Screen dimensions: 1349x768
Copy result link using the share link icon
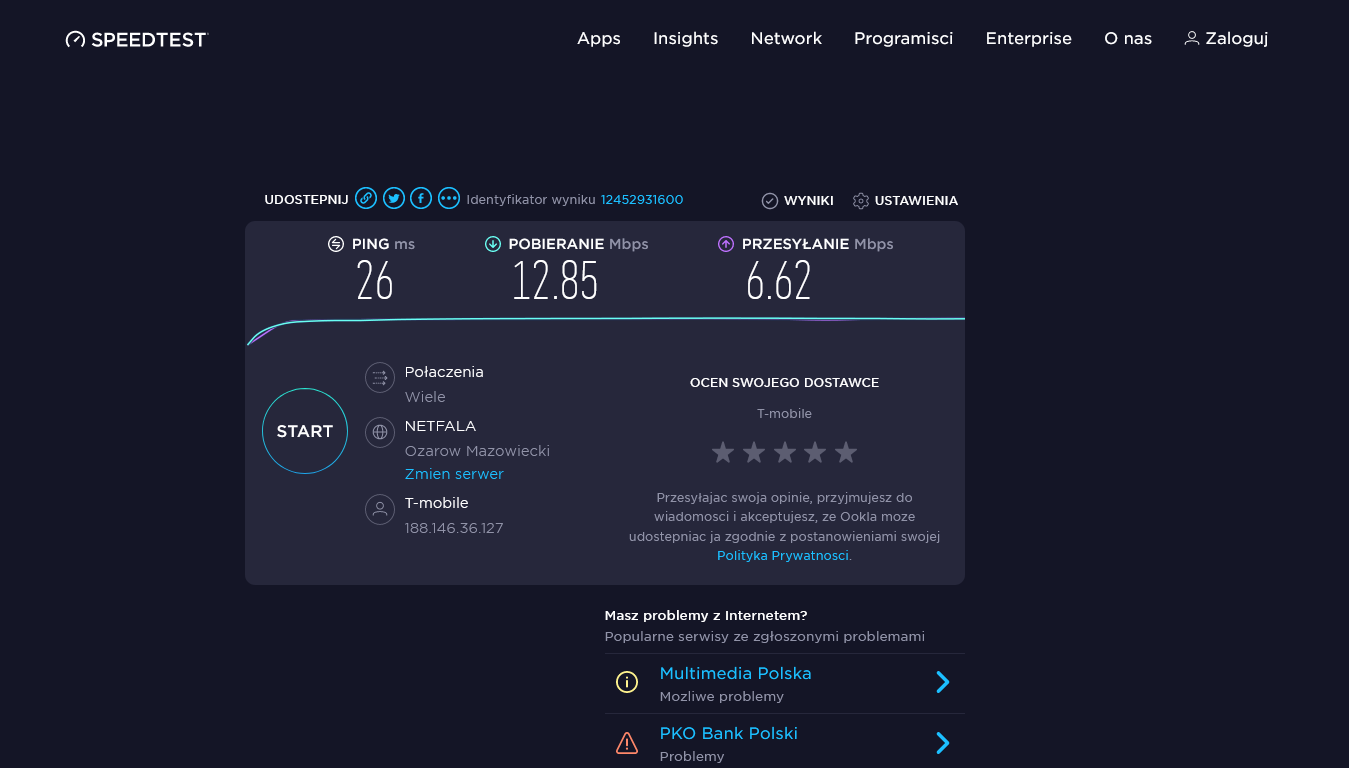point(367,199)
